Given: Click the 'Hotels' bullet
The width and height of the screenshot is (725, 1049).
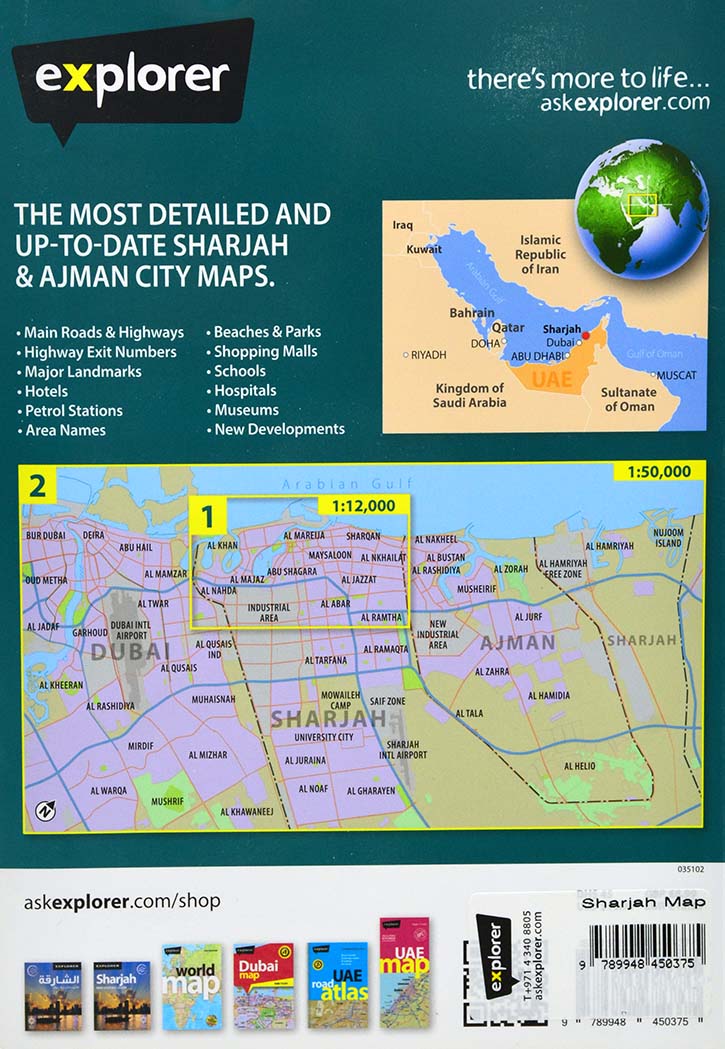Looking at the screenshot, I should click(46, 391).
